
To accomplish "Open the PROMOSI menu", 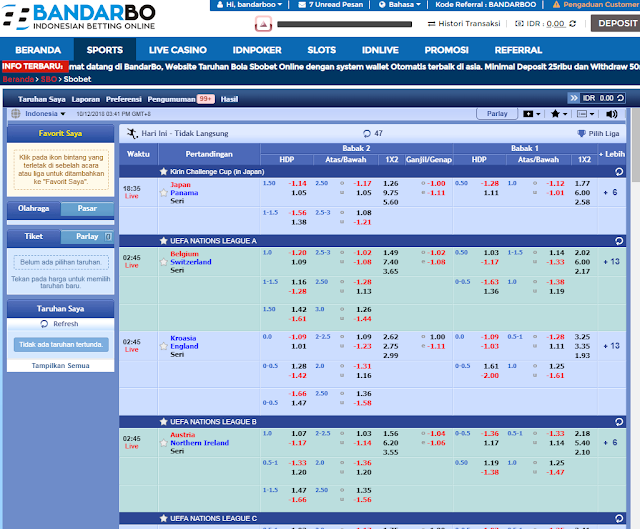I will click(x=447, y=50).
